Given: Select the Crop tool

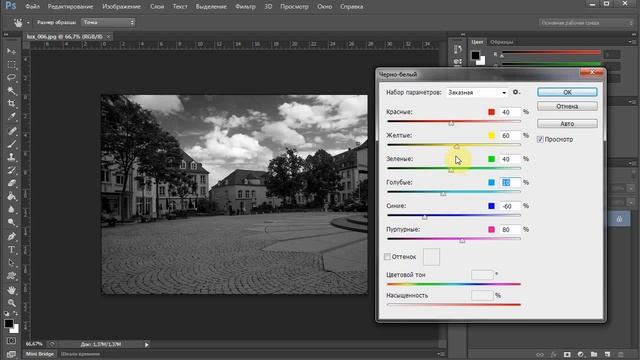Looking at the screenshot, I should pyautogui.click(x=11, y=104).
